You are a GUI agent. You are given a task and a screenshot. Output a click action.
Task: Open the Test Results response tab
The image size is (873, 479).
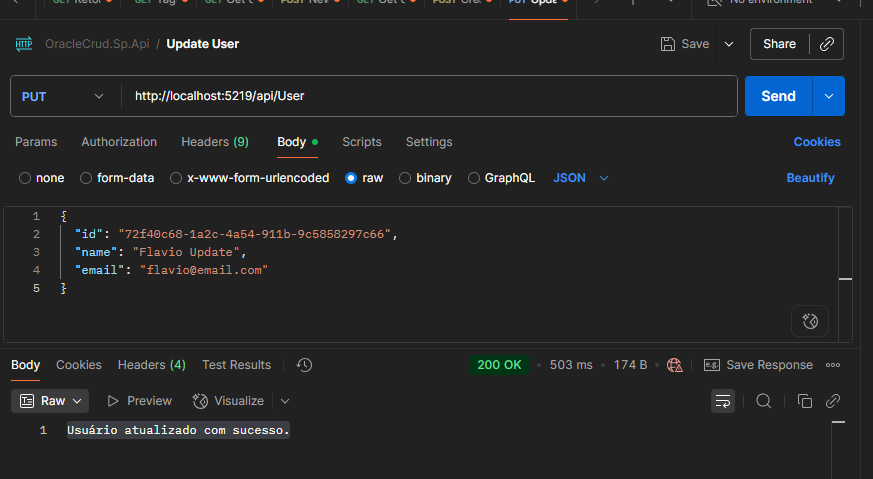click(x=236, y=365)
